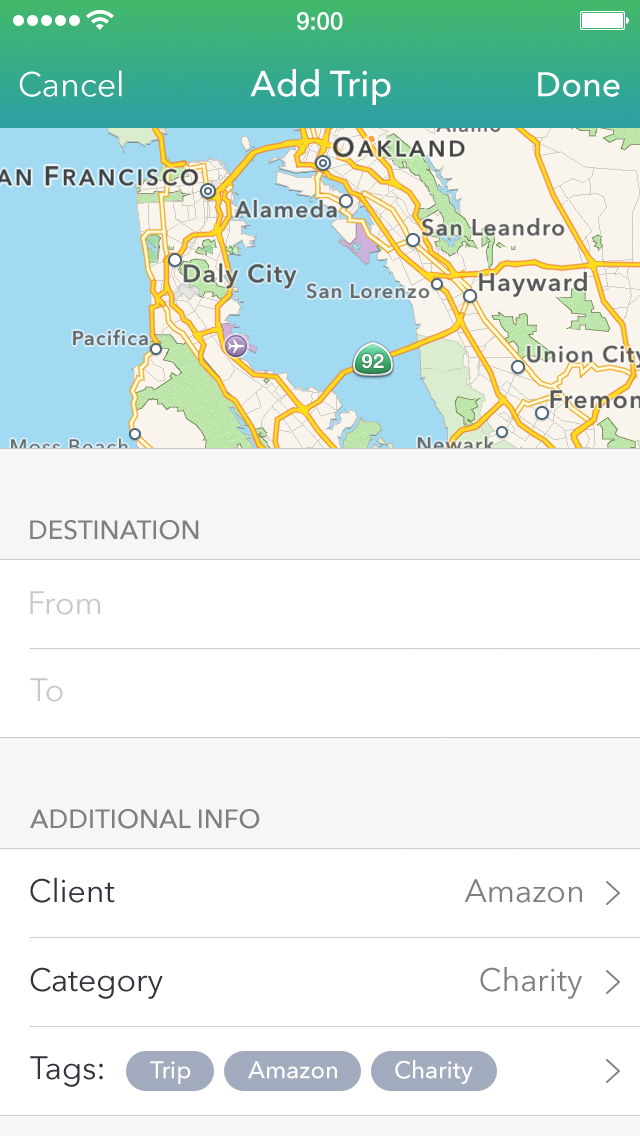Tap the Oakland city marker on the map

323,162
